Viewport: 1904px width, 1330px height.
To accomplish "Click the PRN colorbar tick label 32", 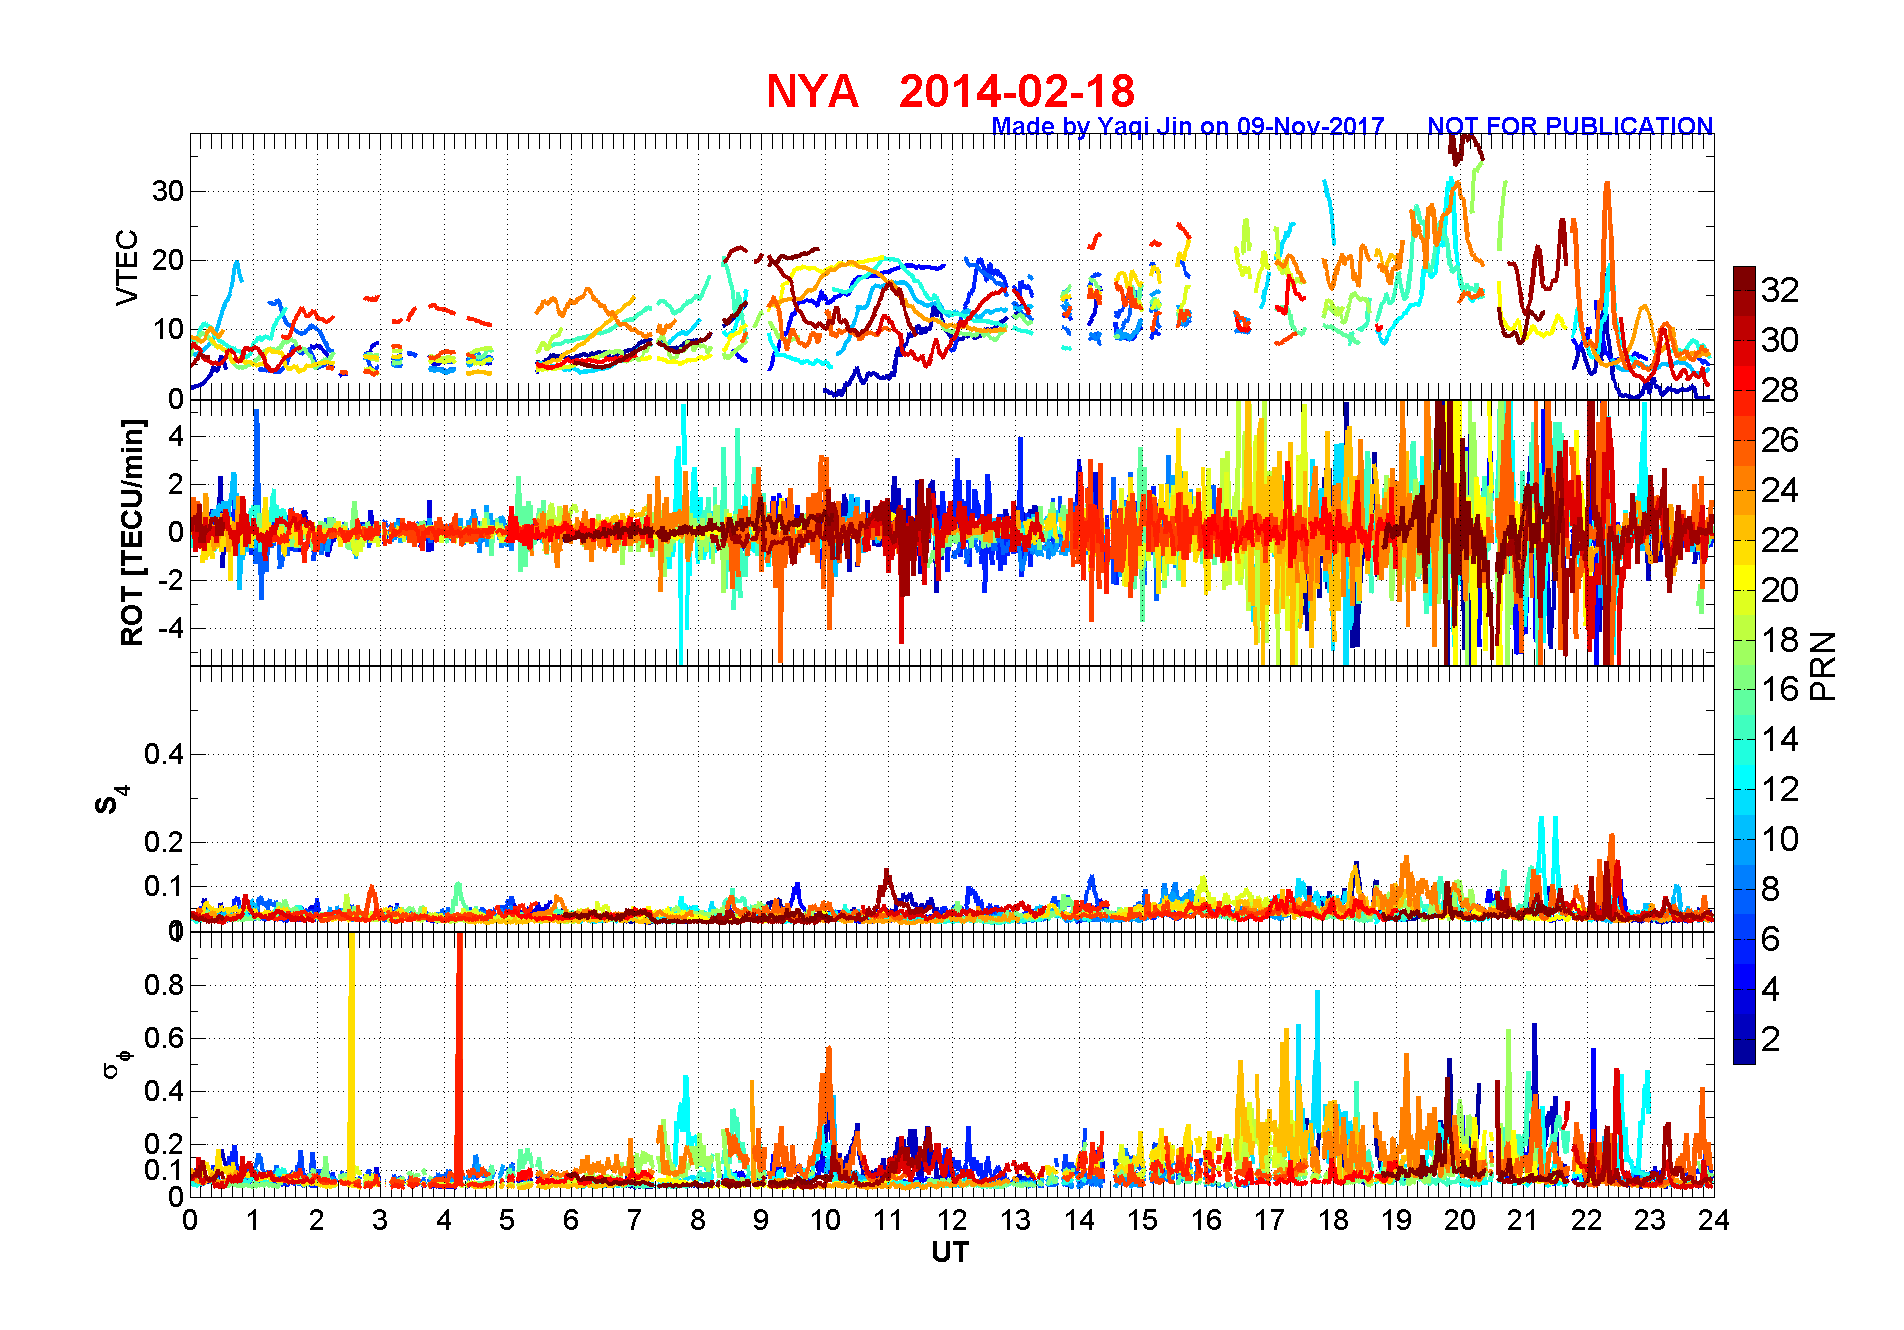I will pos(1780,290).
